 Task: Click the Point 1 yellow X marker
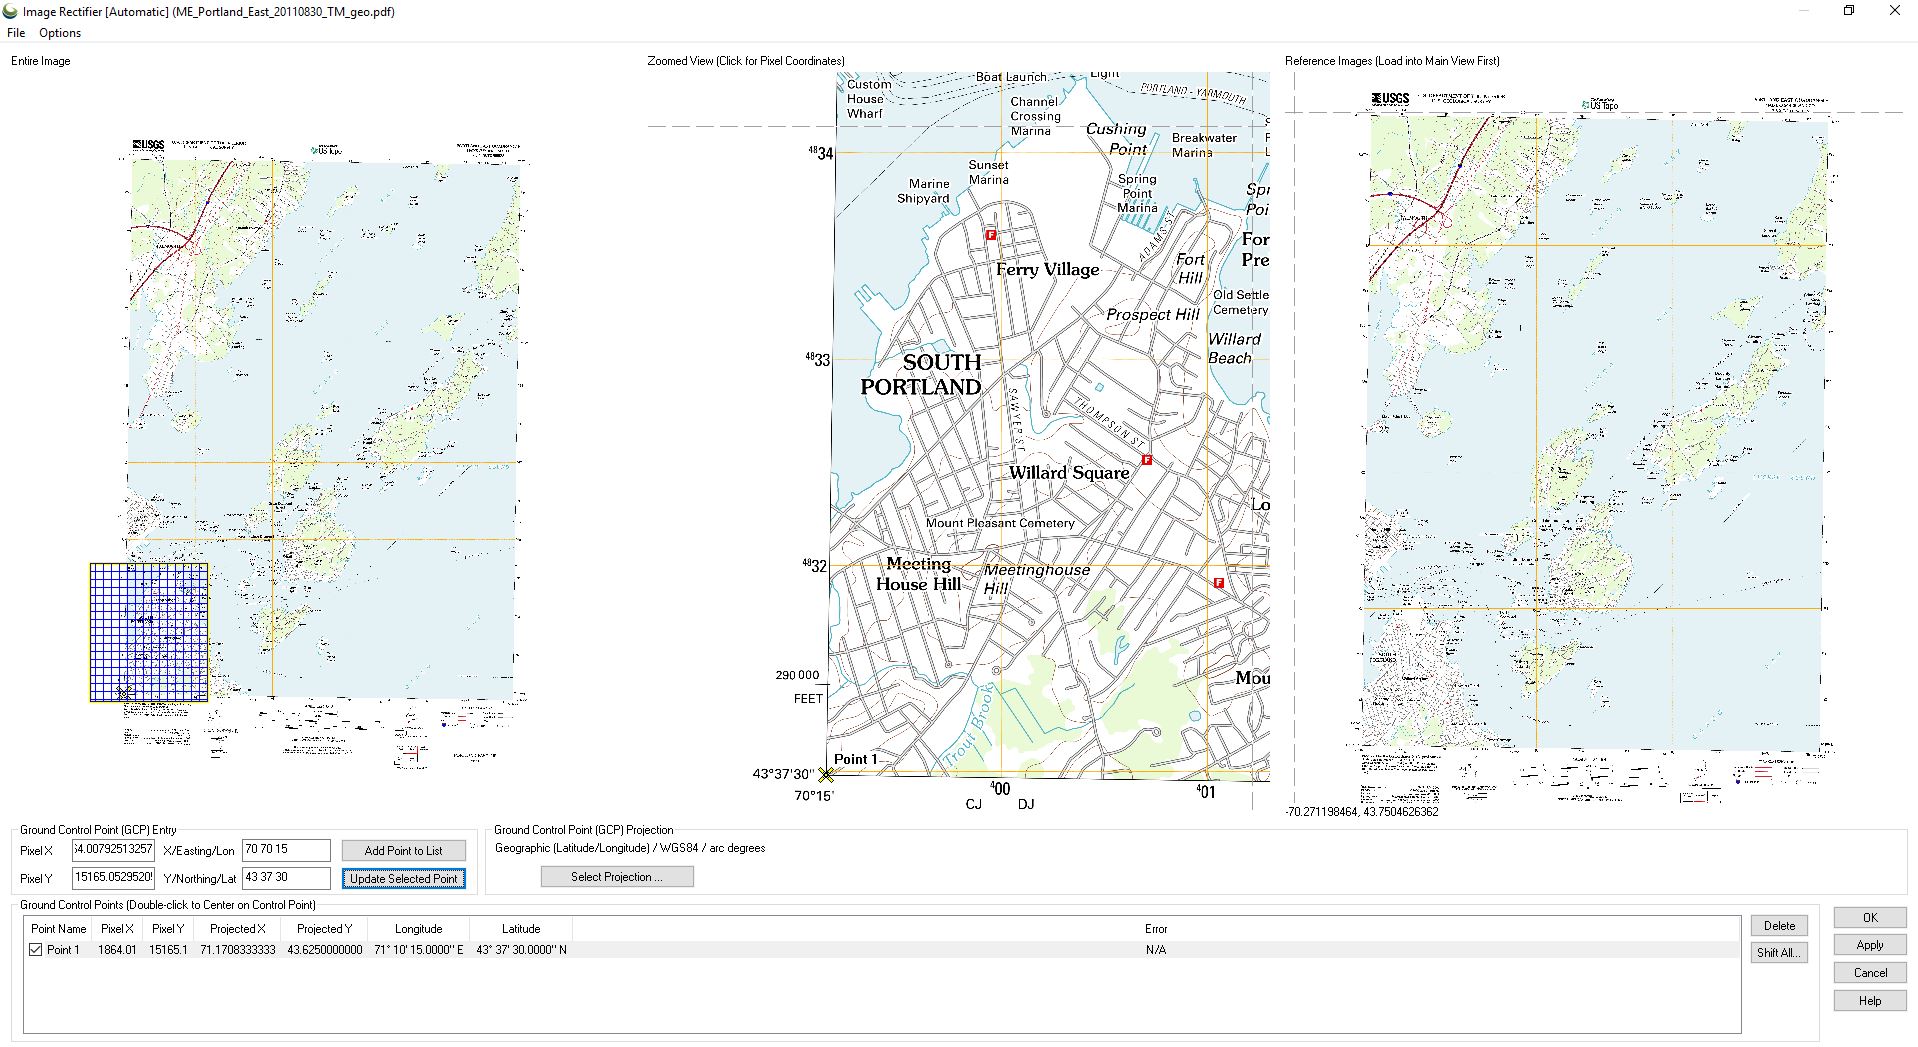[826, 775]
